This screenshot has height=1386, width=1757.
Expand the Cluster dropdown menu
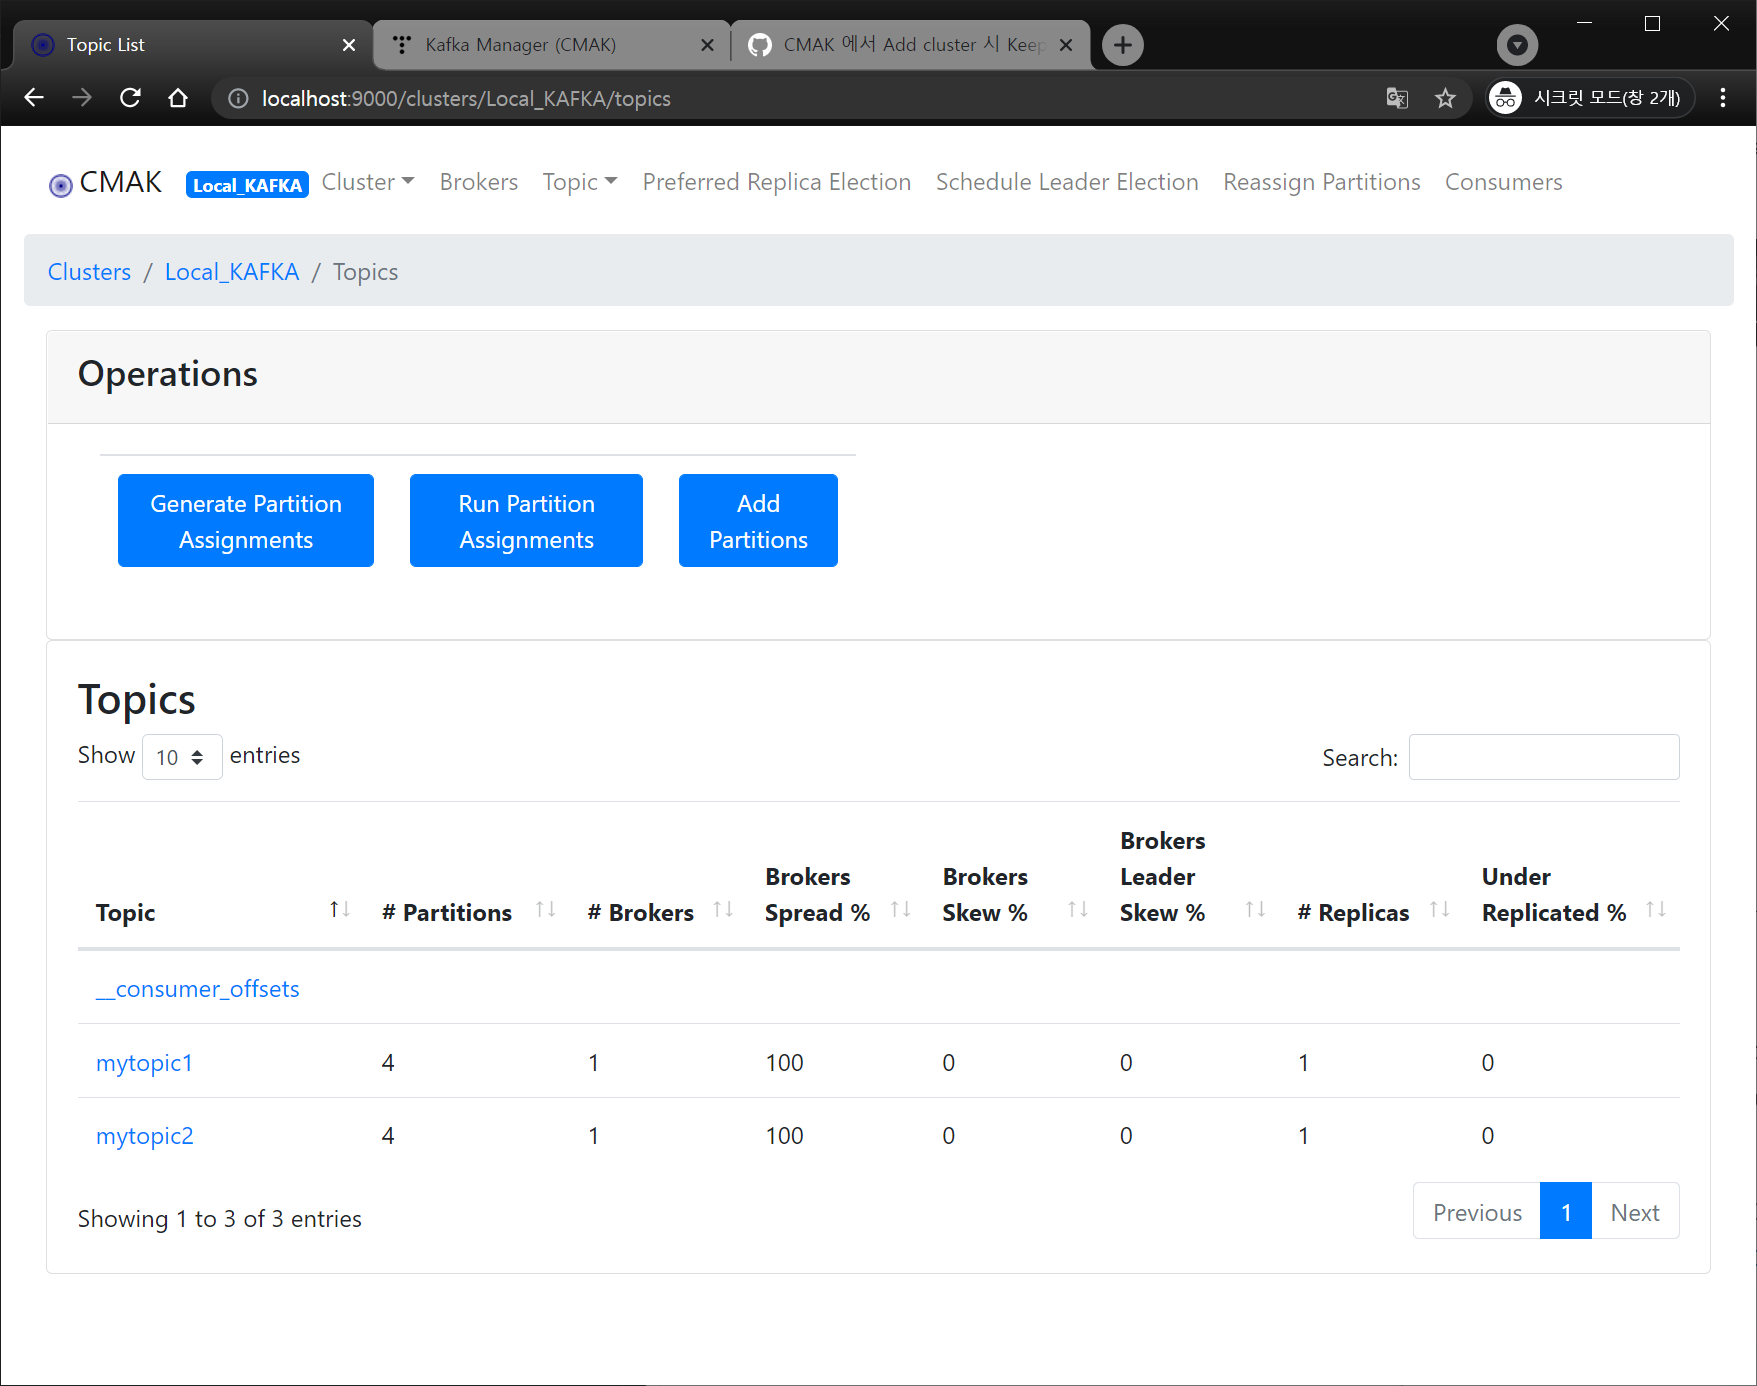(x=368, y=182)
